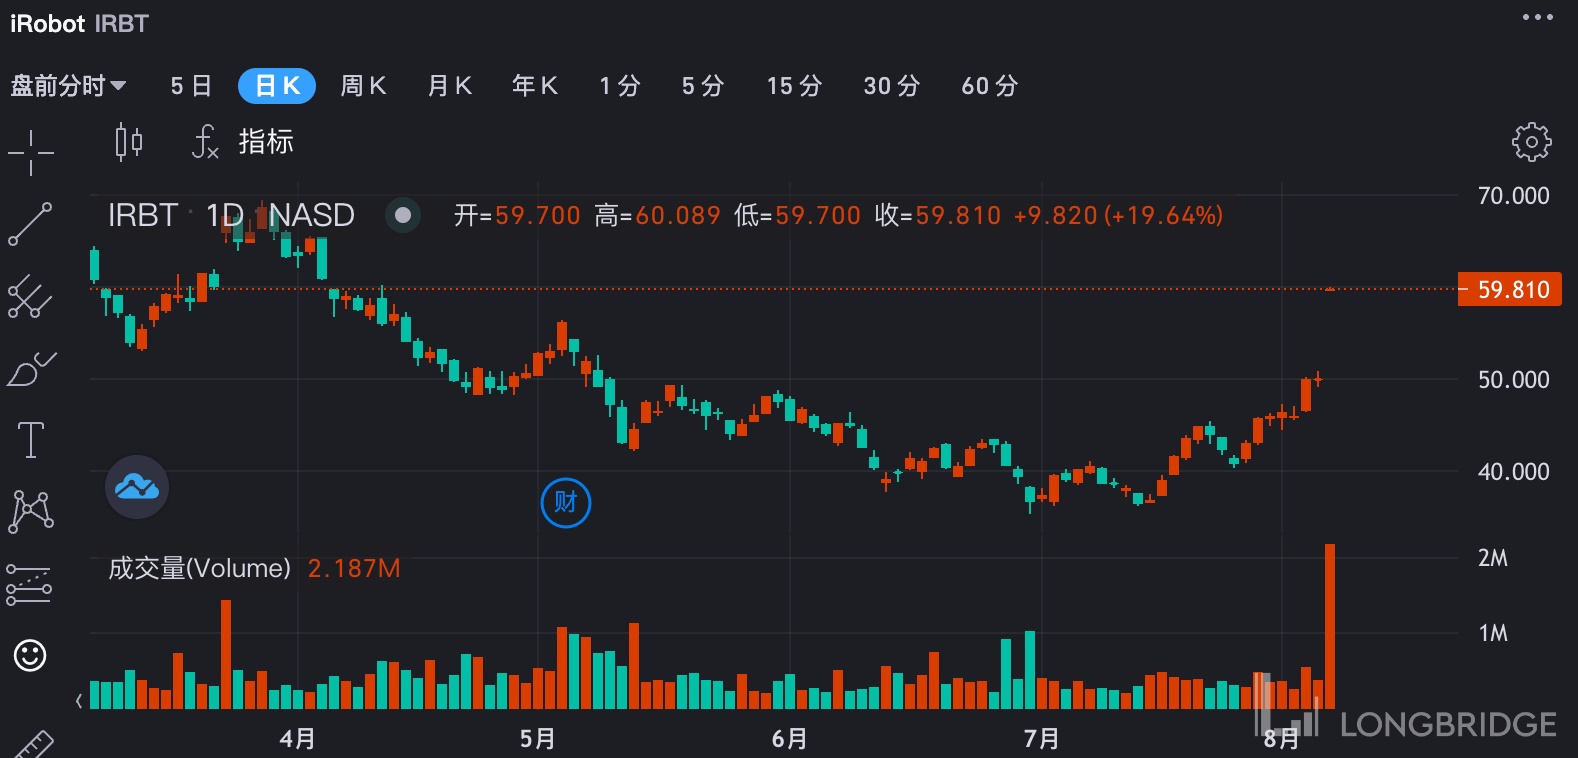The image size is (1578, 758).
Task: Select the text annotation tool
Action: (31, 440)
